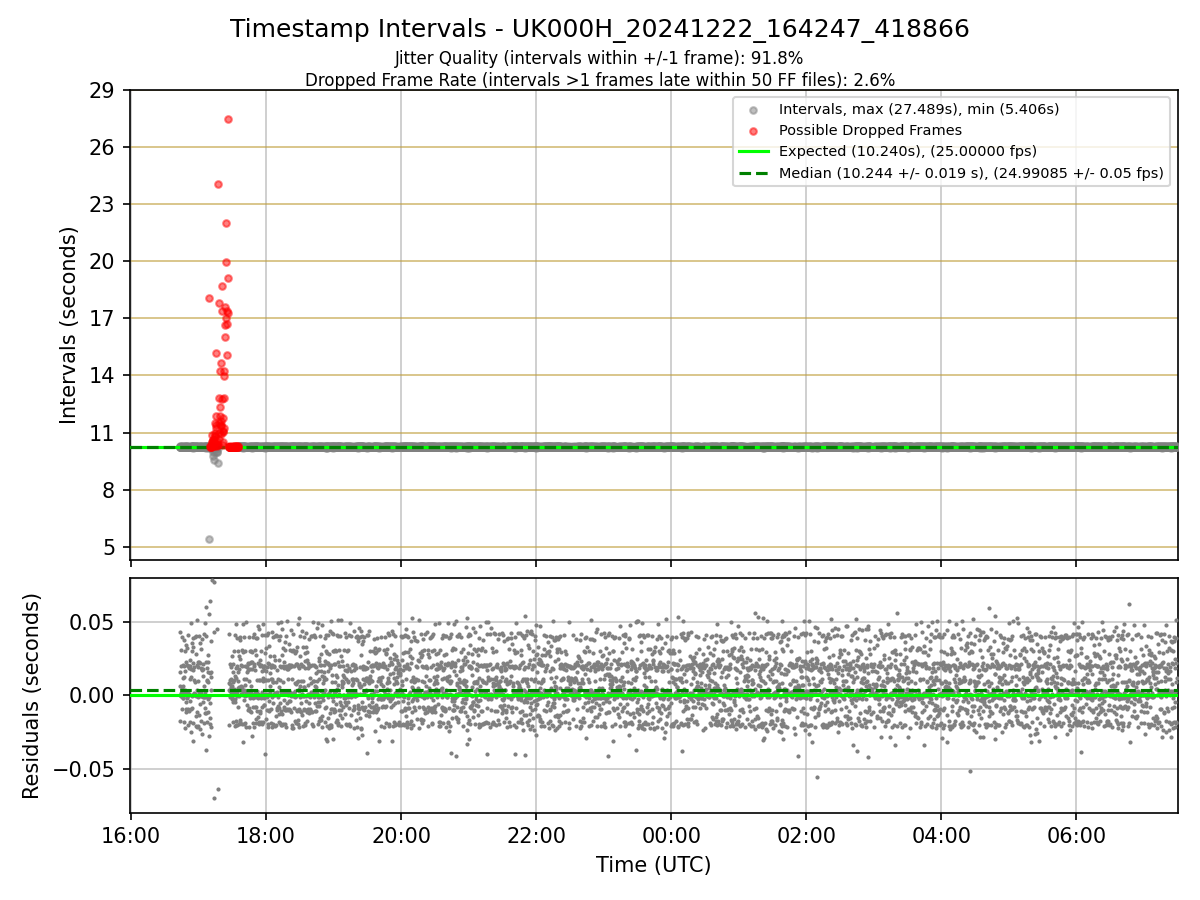Click the x-axis tick label '06:00'
Image resolution: width=1200 pixels, height=900 pixels.
[x=1075, y=834]
